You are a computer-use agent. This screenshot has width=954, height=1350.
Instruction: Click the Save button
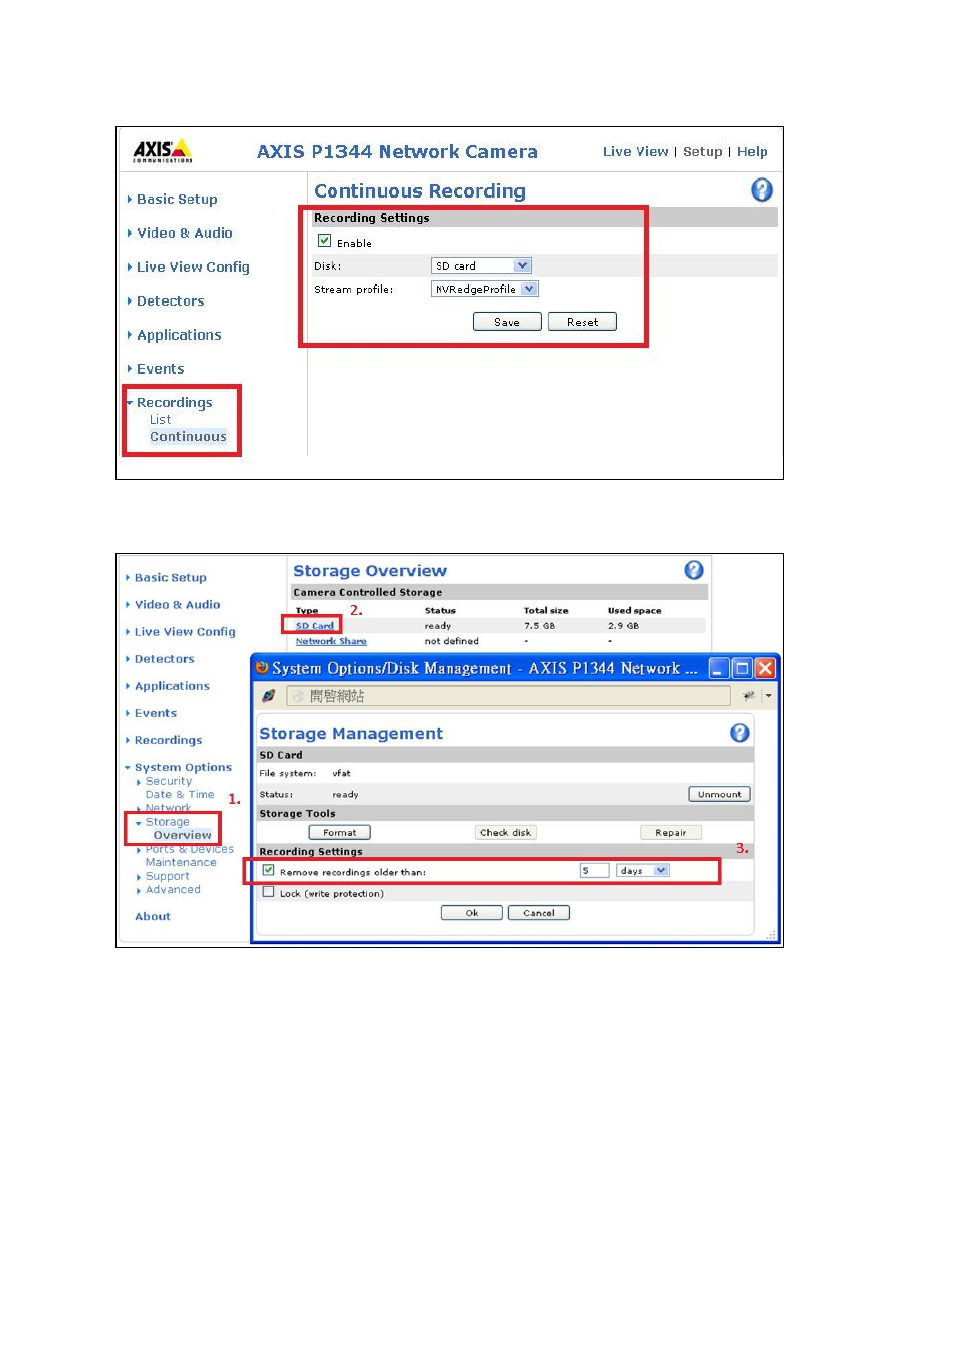(507, 322)
